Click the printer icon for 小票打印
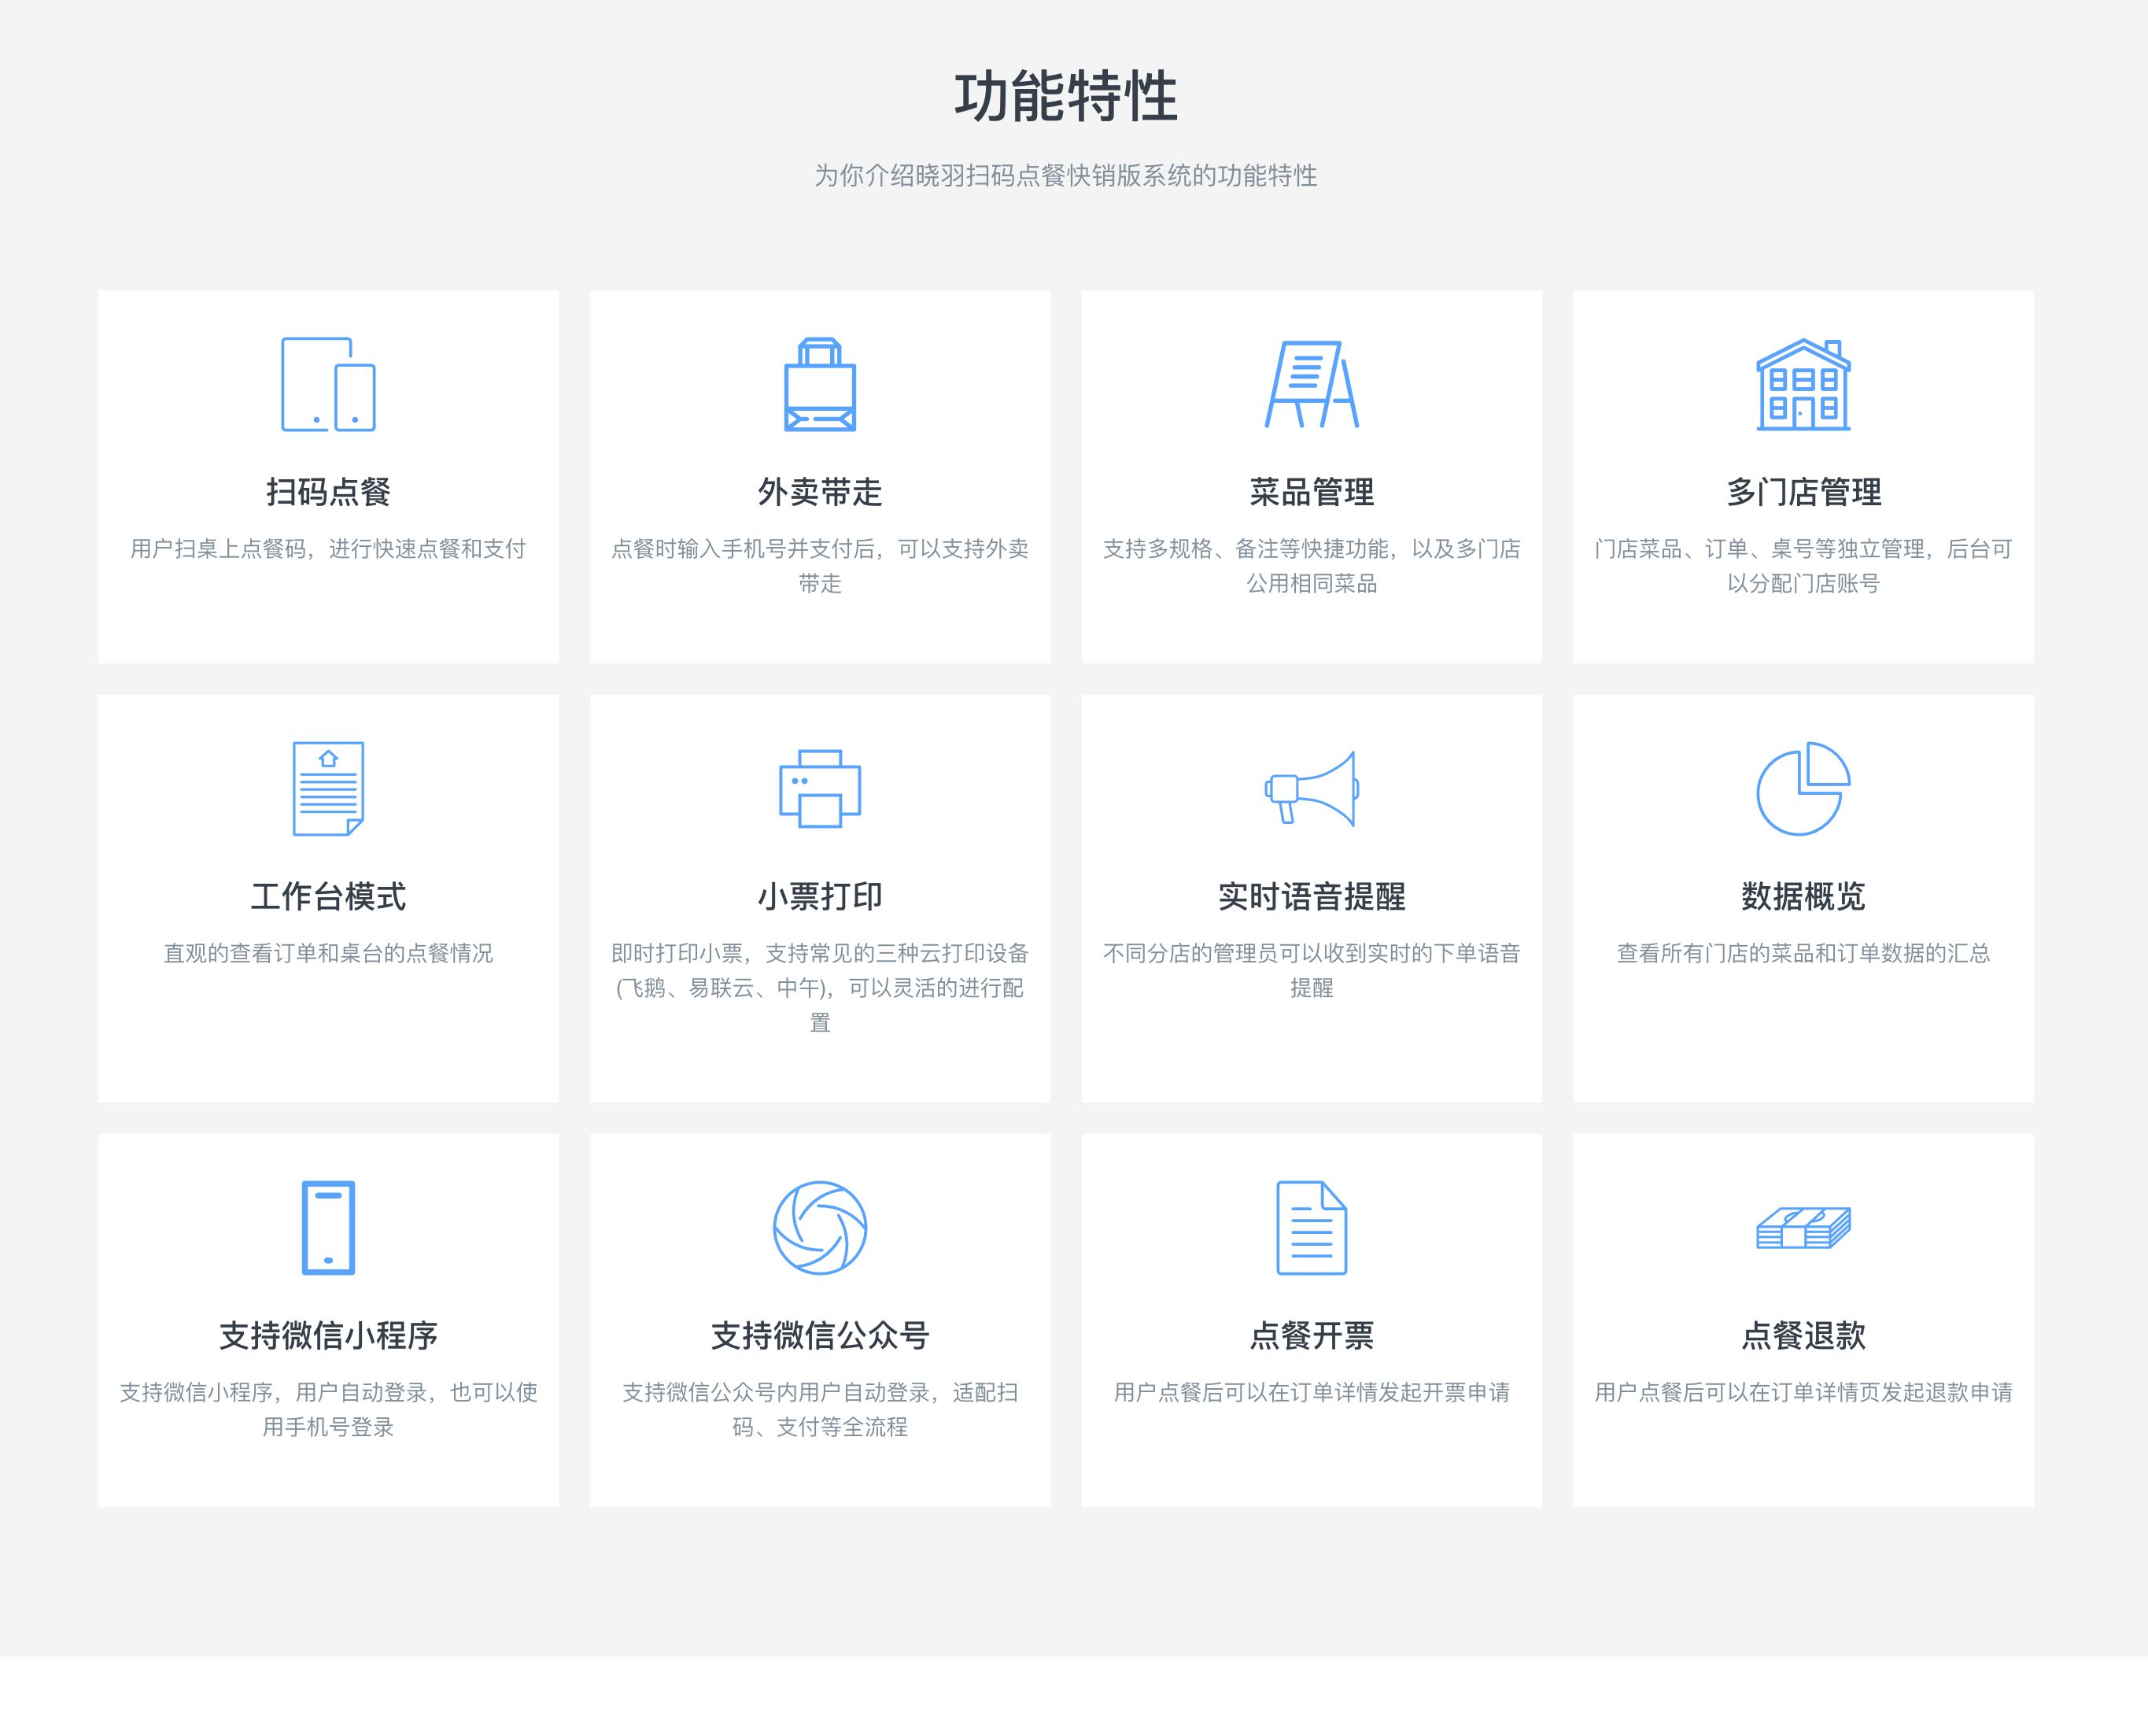Screen dimensions: 2148x1736 (820, 788)
